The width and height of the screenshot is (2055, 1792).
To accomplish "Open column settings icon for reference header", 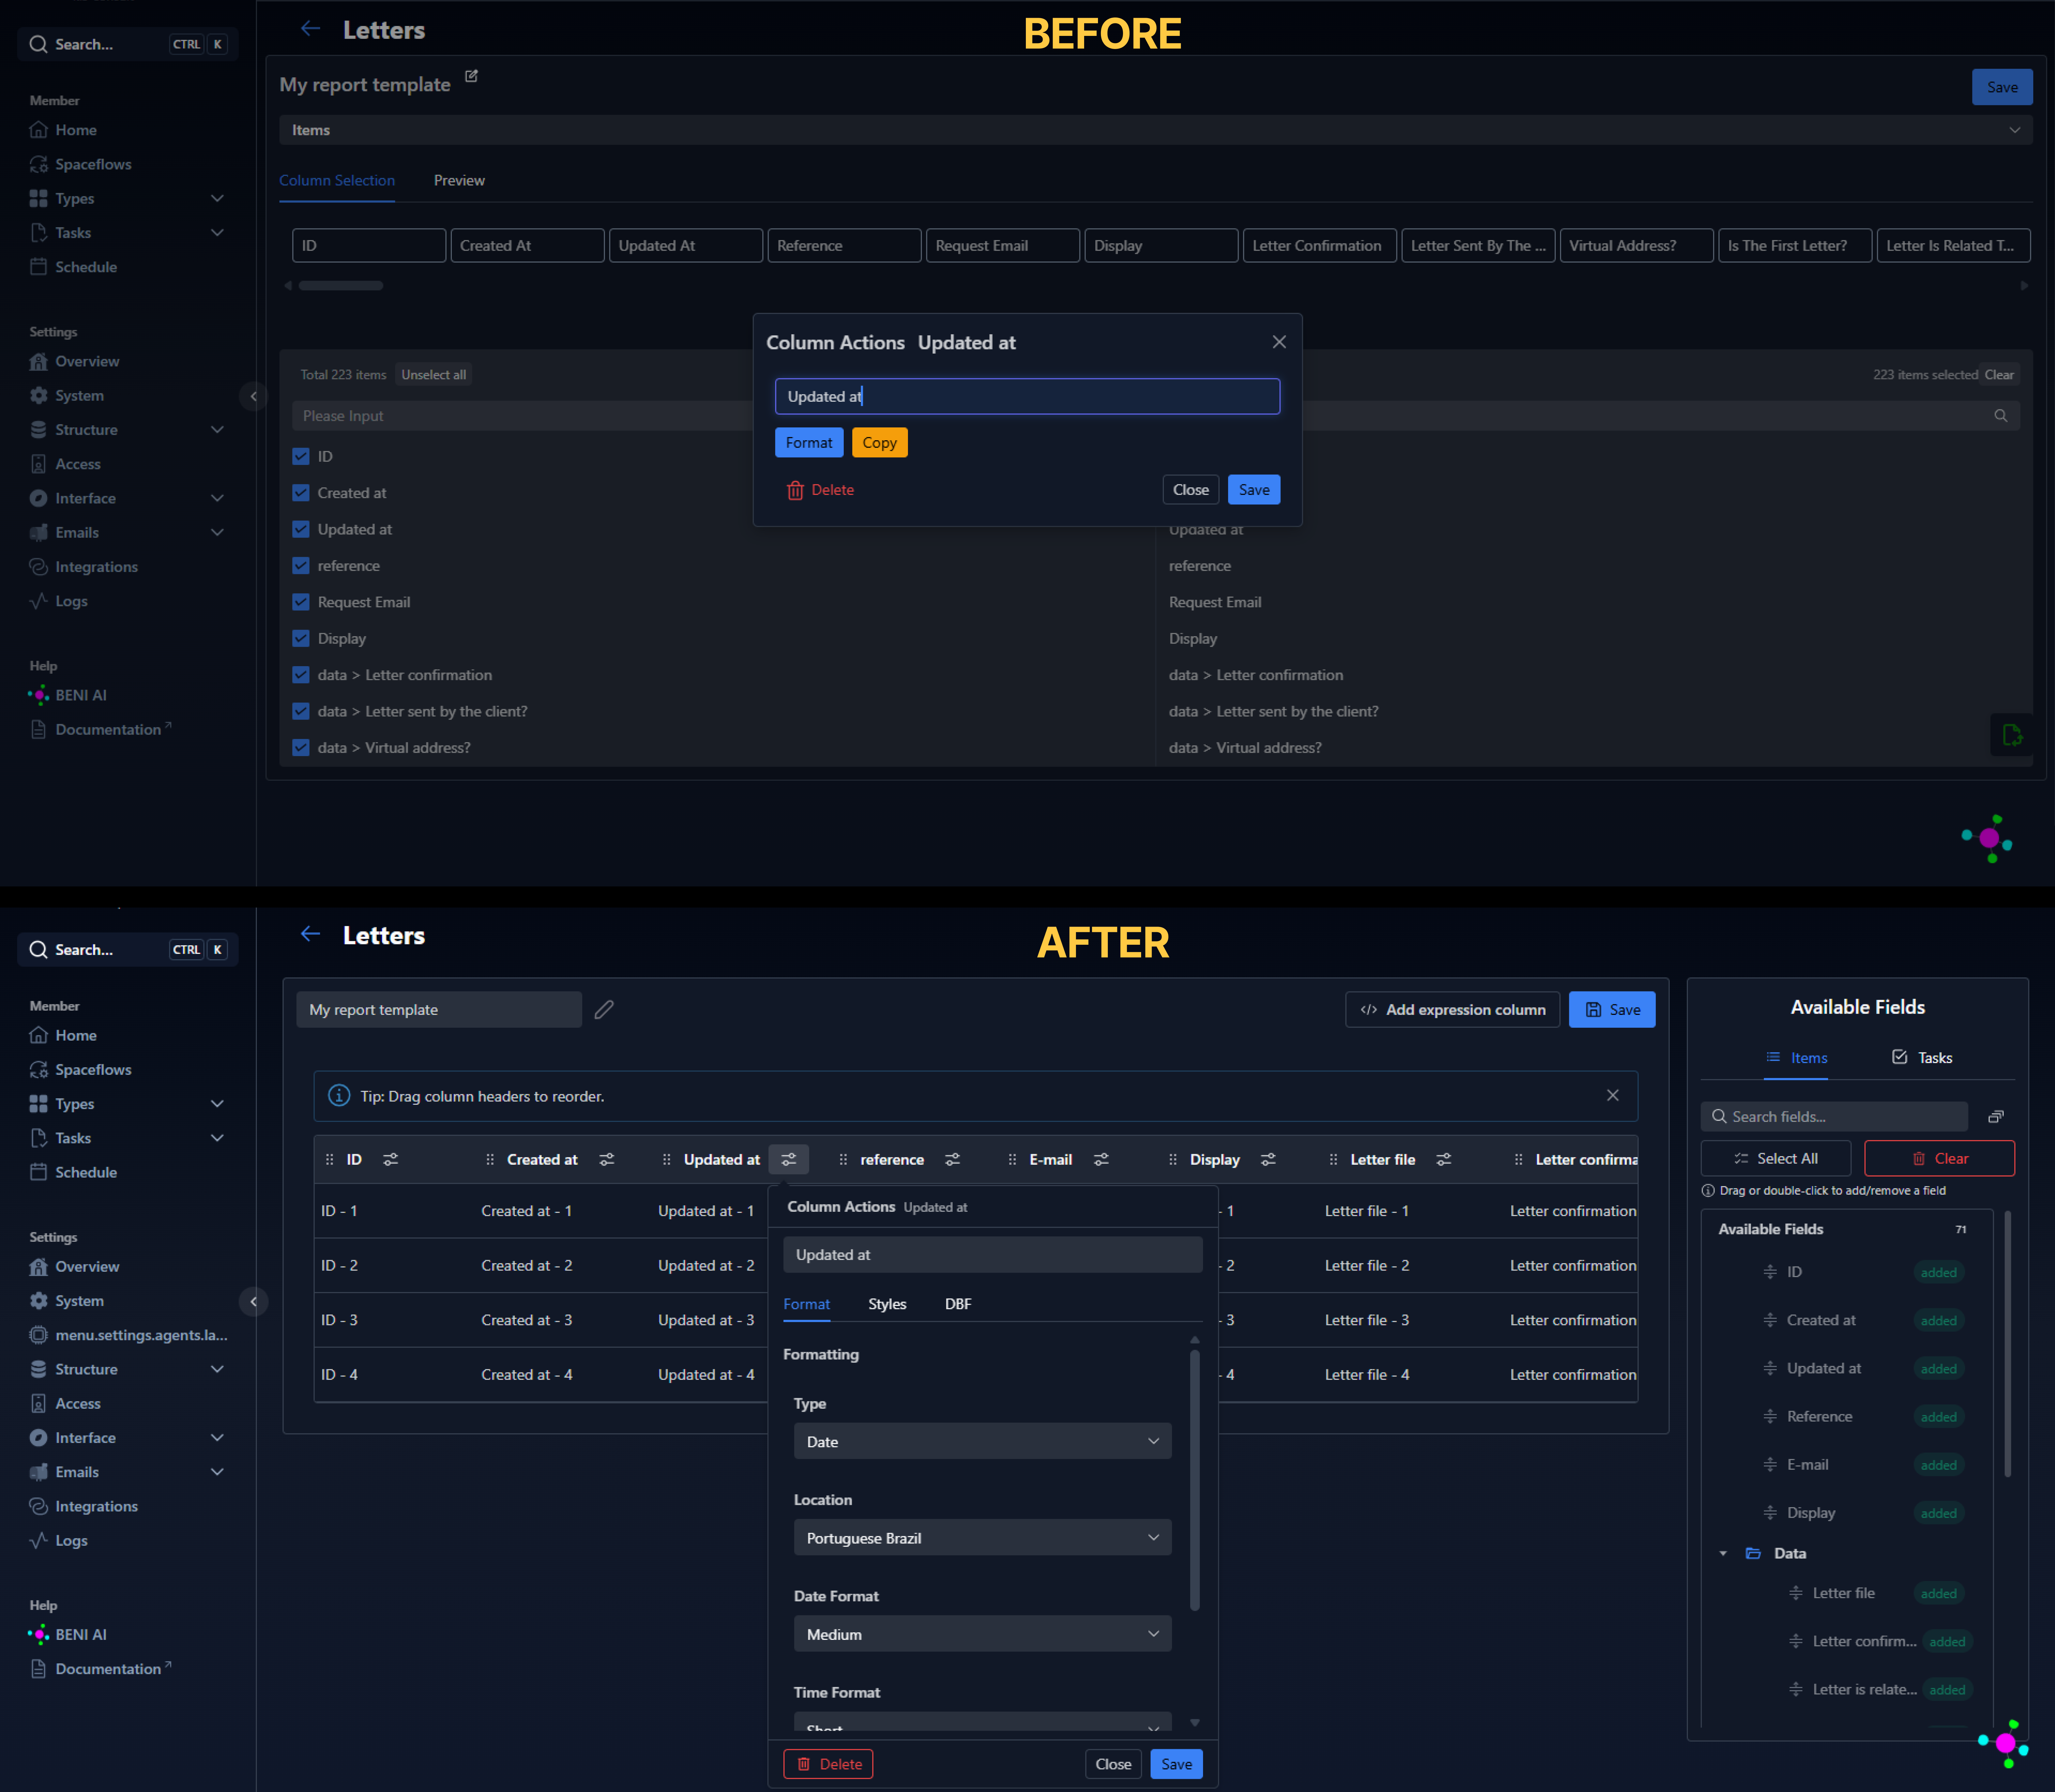I will (x=953, y=1160).
